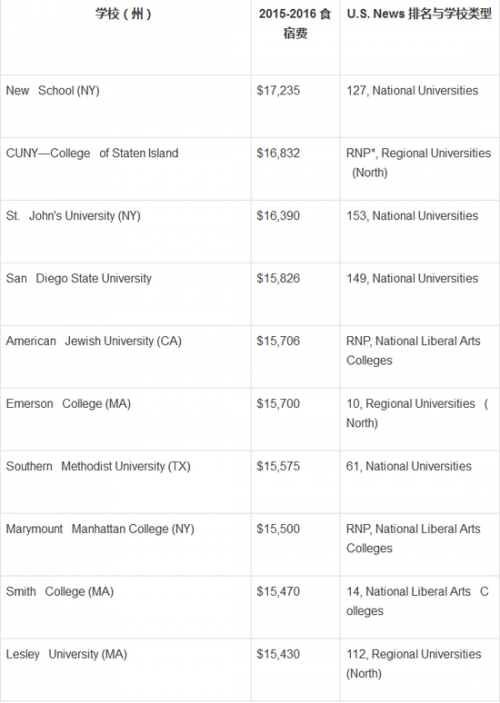The image size is (500, 703).
Task: Click the 2015-2016 食宿费 column header
Action: 295,23
